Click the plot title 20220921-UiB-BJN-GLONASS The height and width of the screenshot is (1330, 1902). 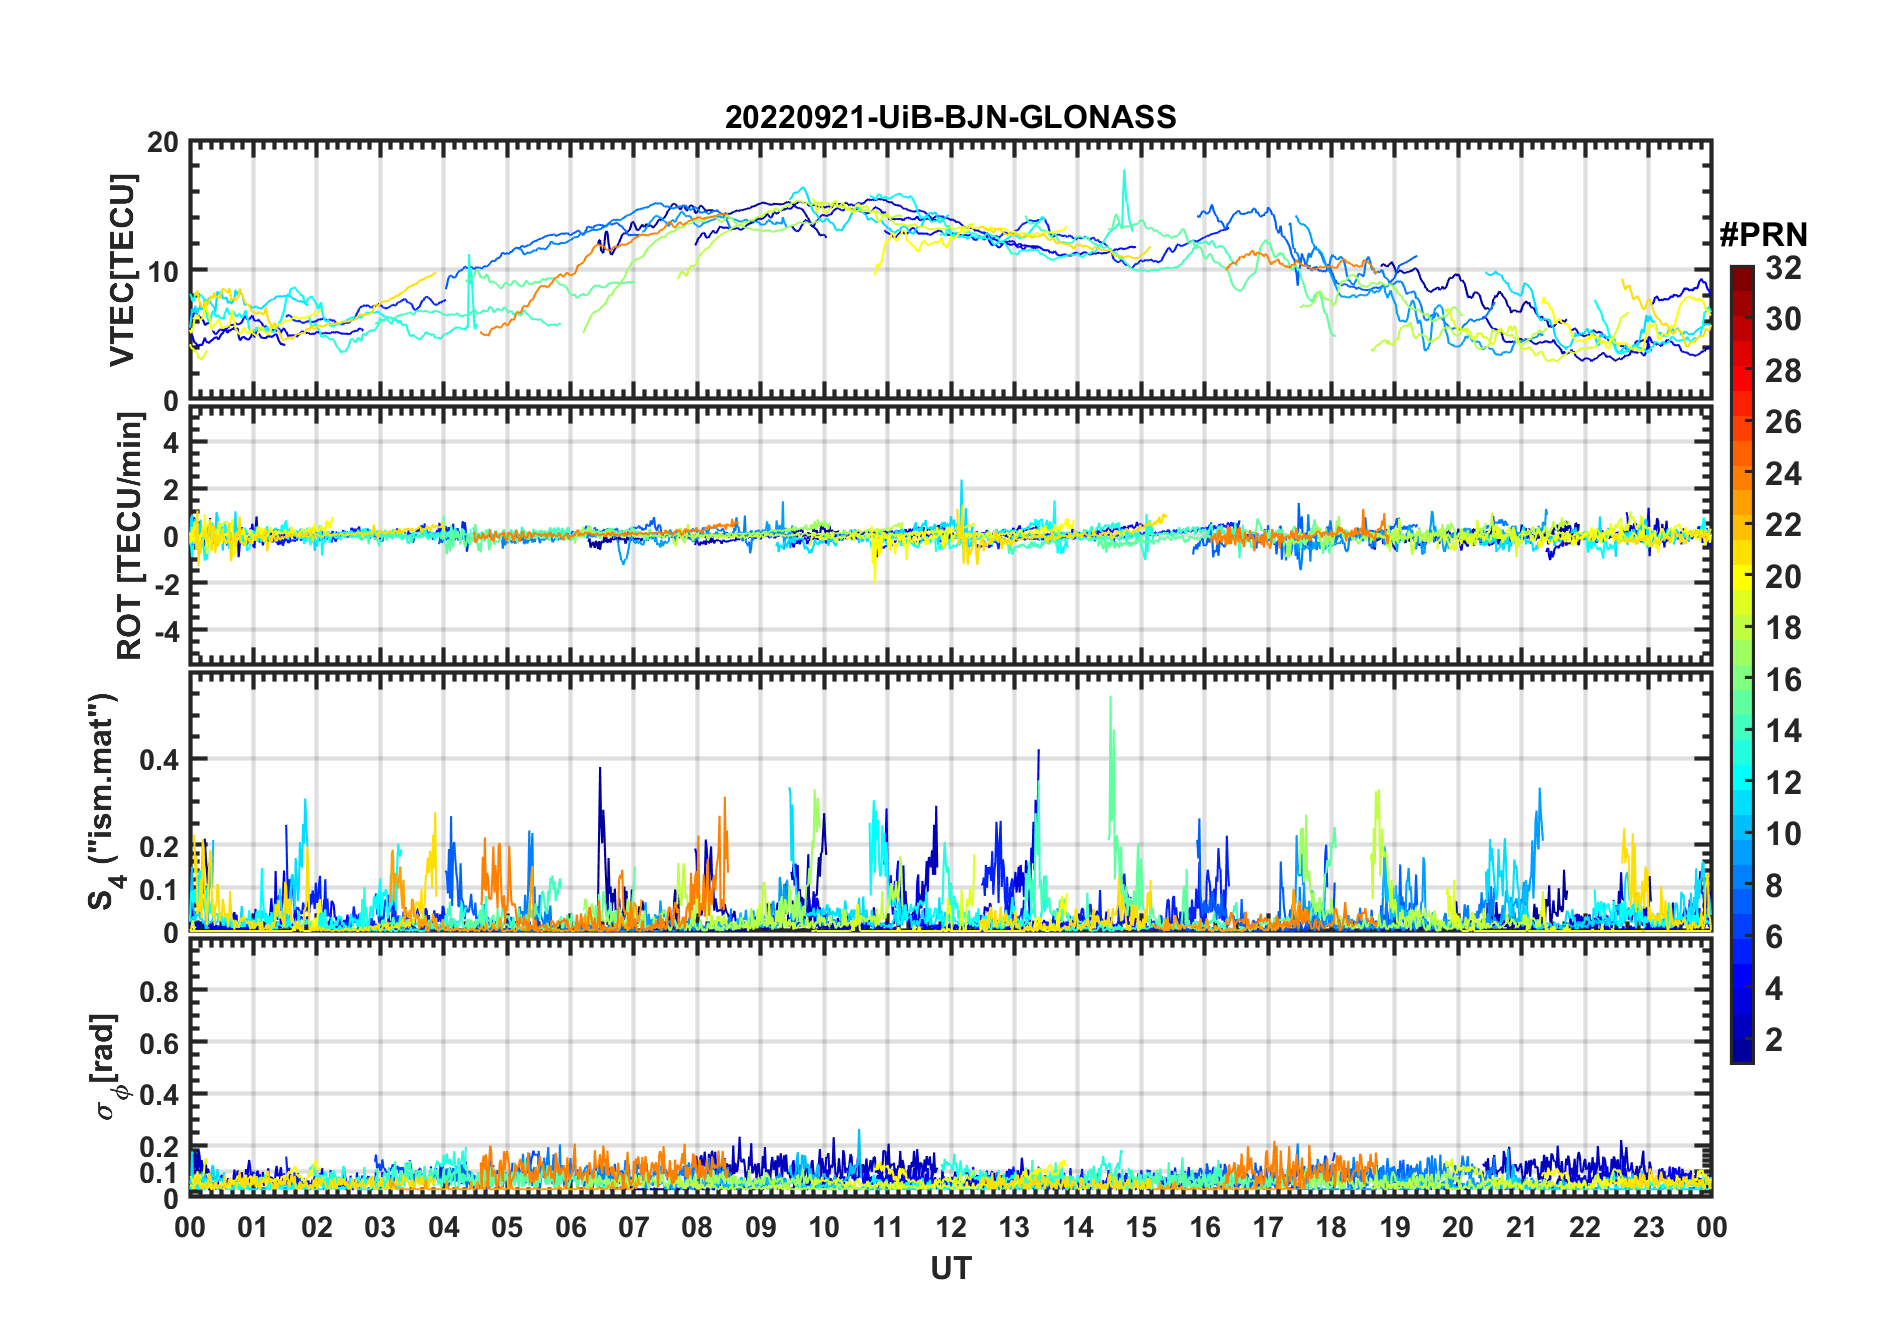point(950,117)
